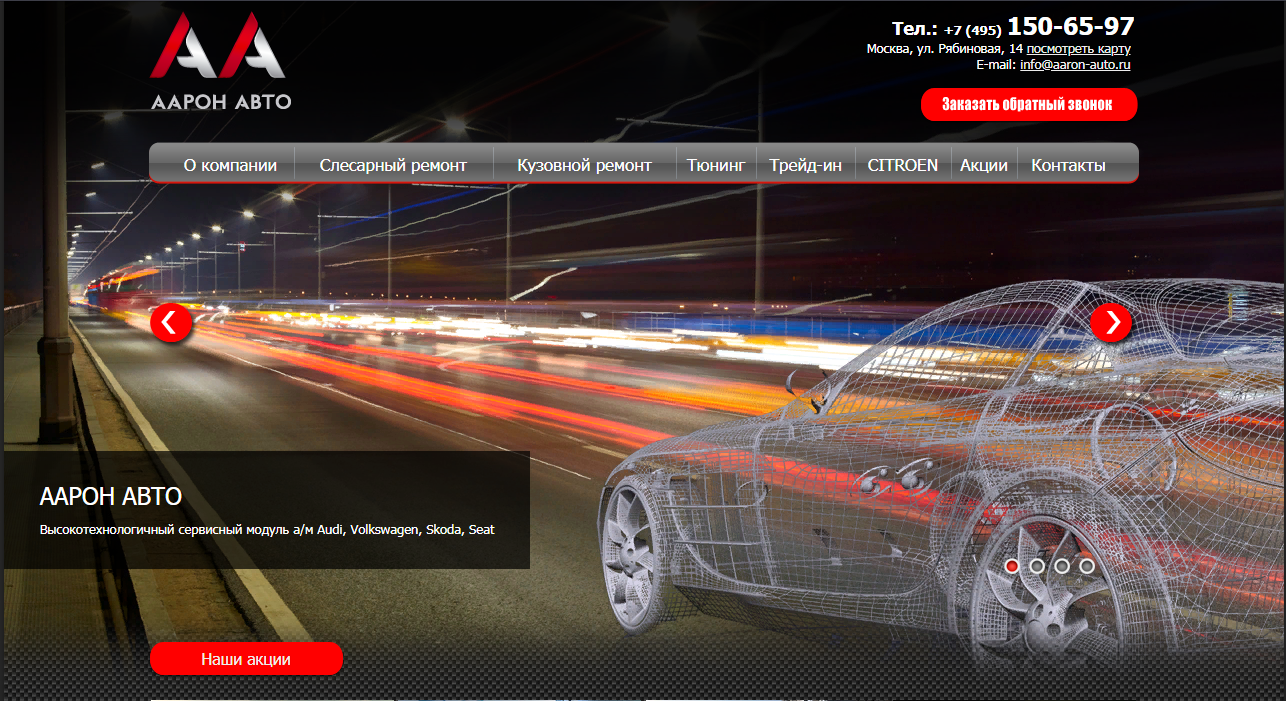The height and width of the screenshot is (701, 1286).
Task: Click the Заказать обратный звонок button
Action: point(1029,104)
